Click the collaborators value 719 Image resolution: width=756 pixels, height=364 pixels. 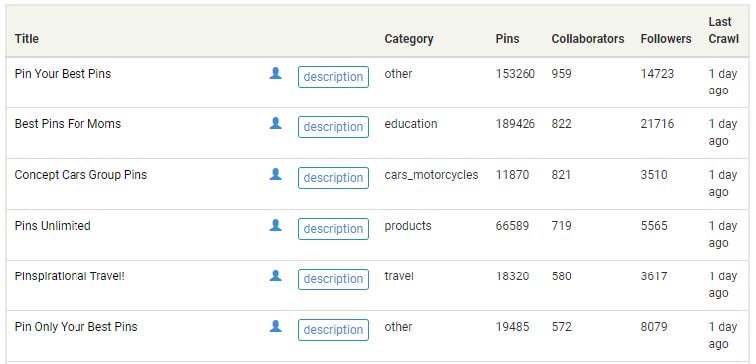coord(562,226)
